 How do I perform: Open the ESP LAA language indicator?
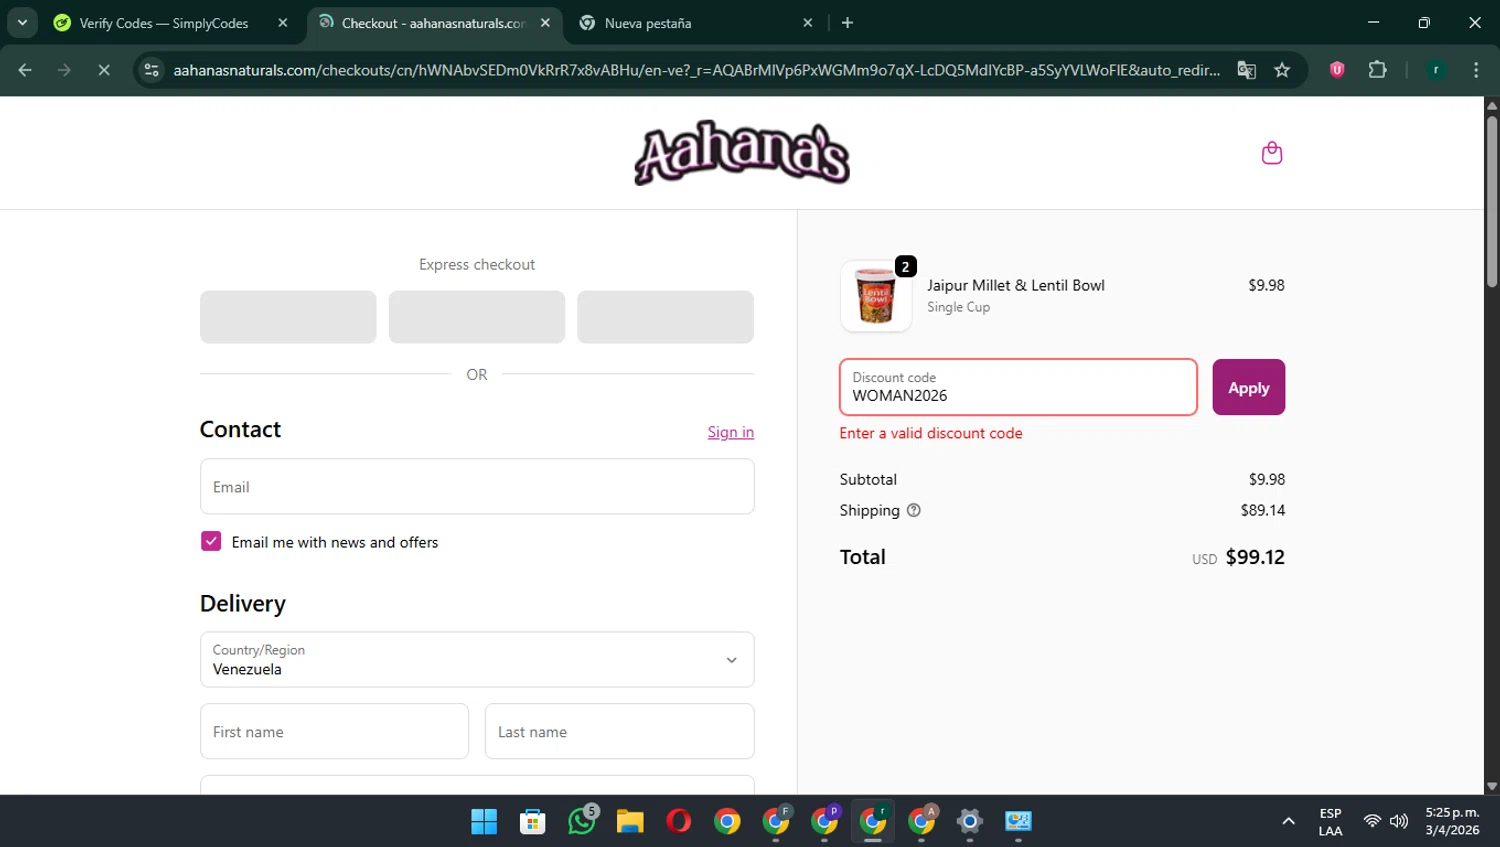(1330, 822)
